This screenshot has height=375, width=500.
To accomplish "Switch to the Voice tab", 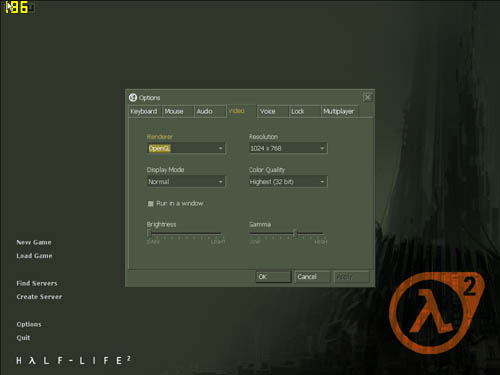I will click(273, 111).
